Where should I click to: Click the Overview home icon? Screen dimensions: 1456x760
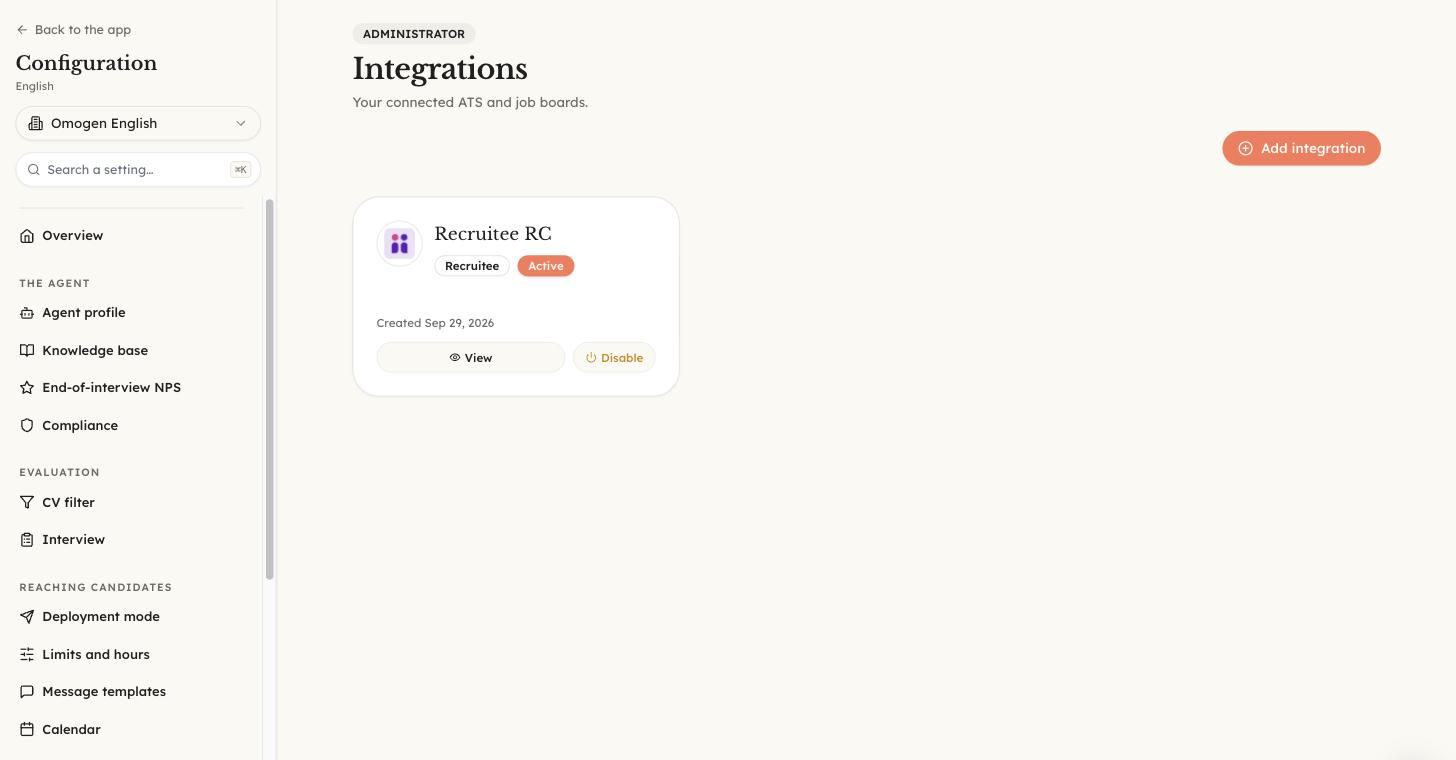pos(27,236)
